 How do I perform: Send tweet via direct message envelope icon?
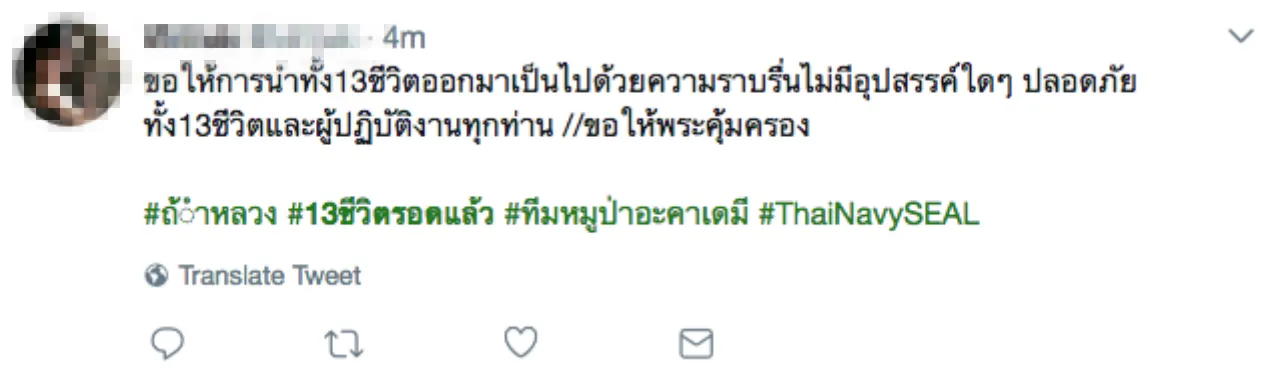(x=696, y=345)
